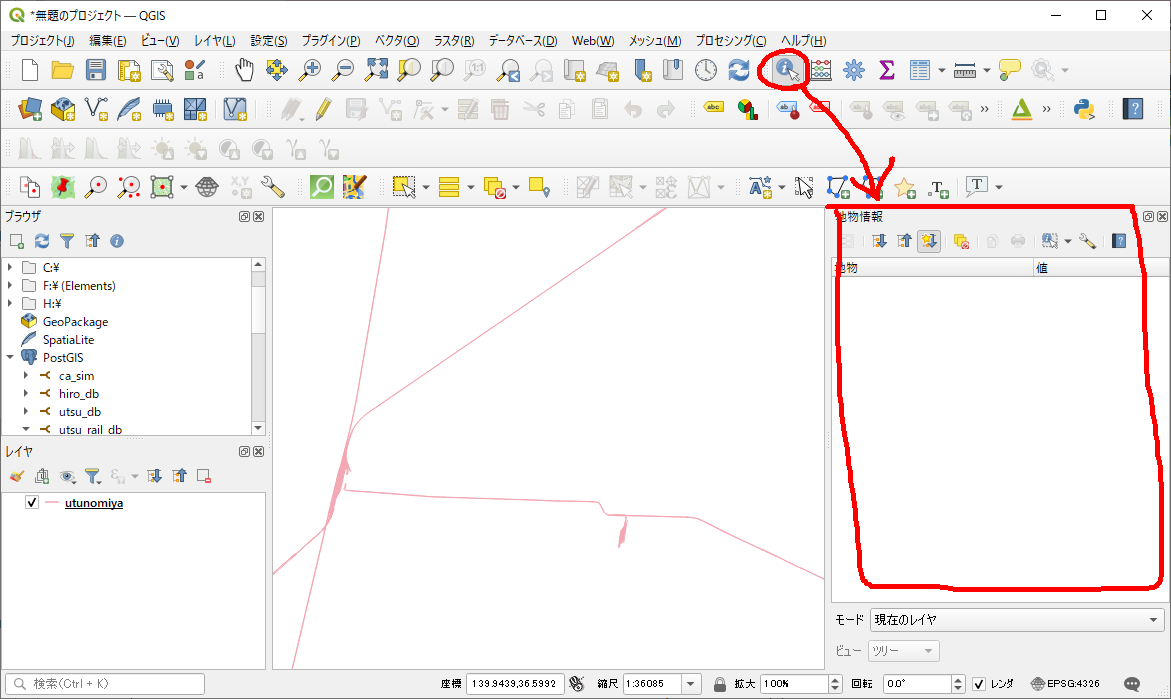Click the Pan Map hand tool
This screenshot has height=699, width=1171.
tap(245, 70)
